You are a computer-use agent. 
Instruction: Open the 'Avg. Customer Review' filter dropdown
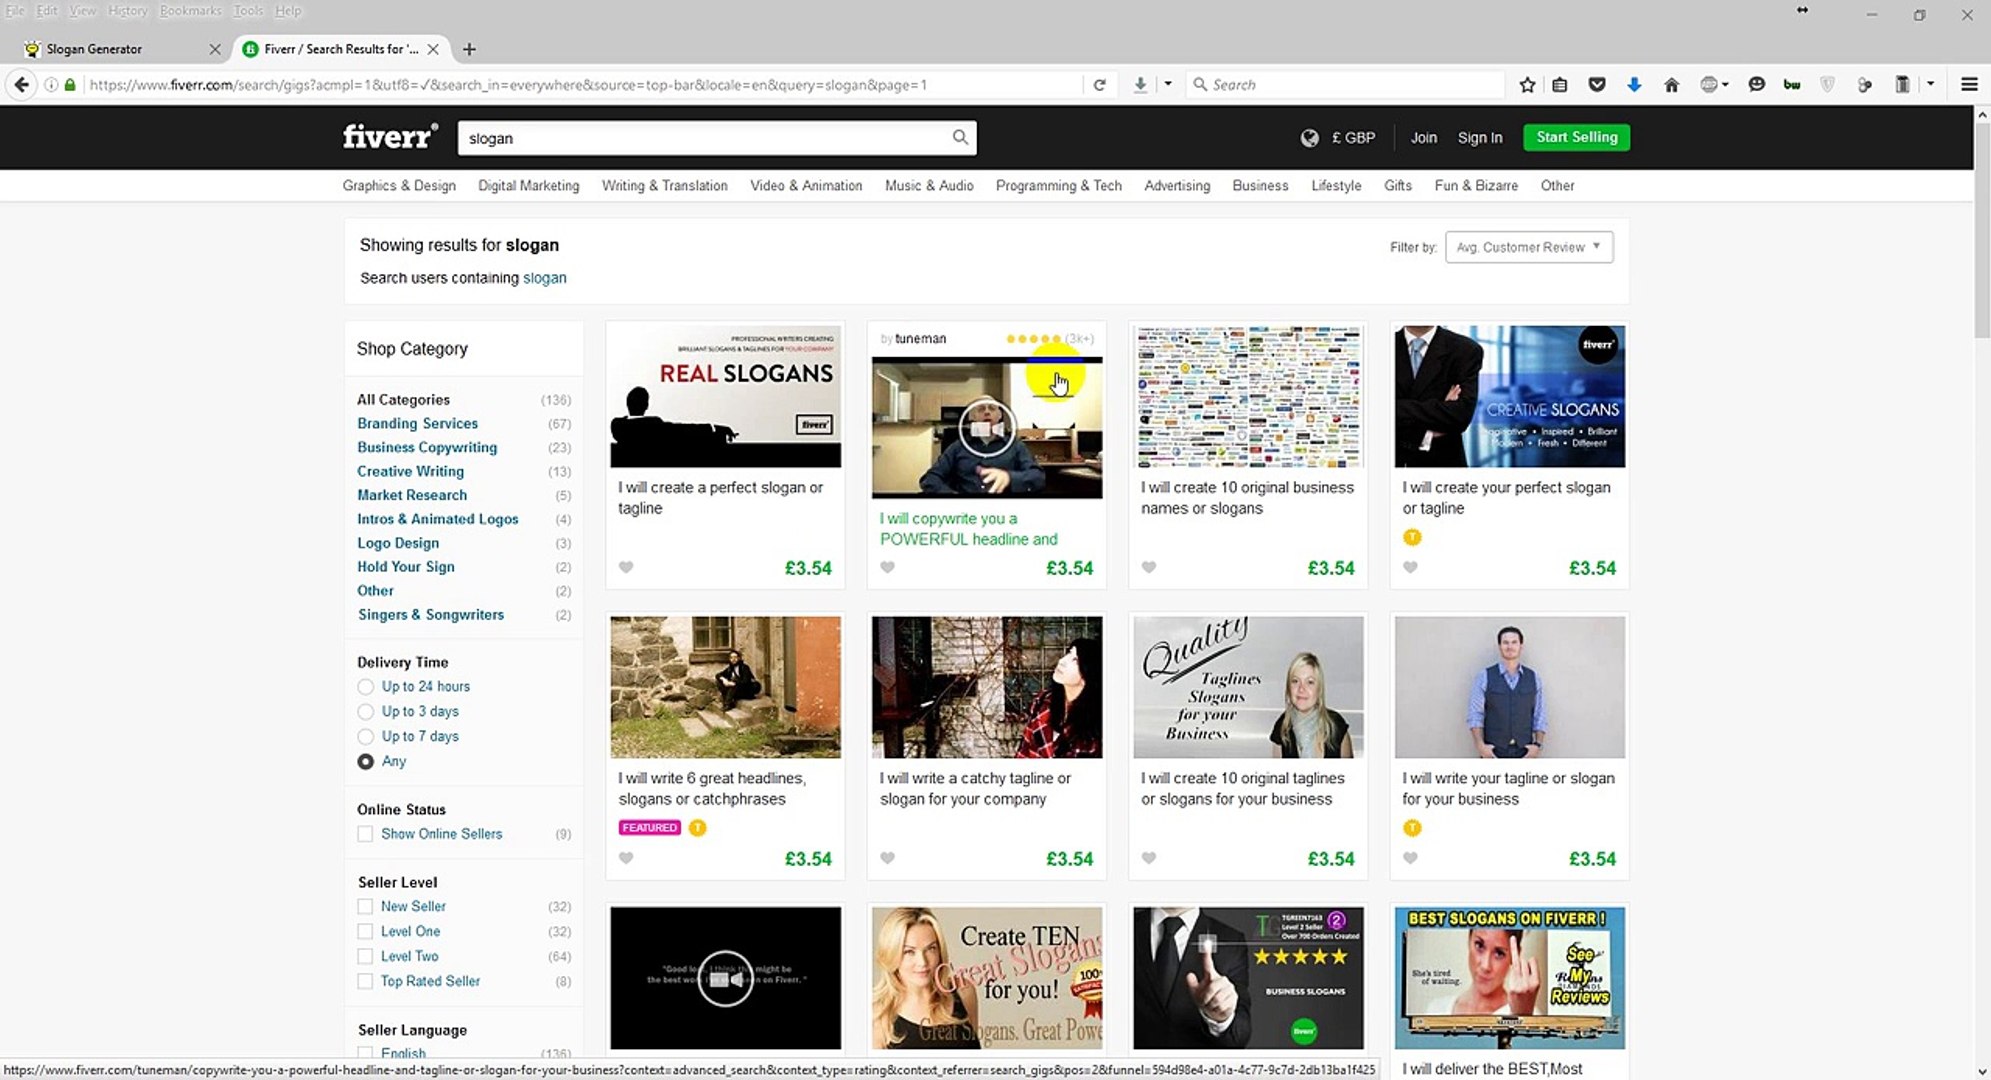1528,247
